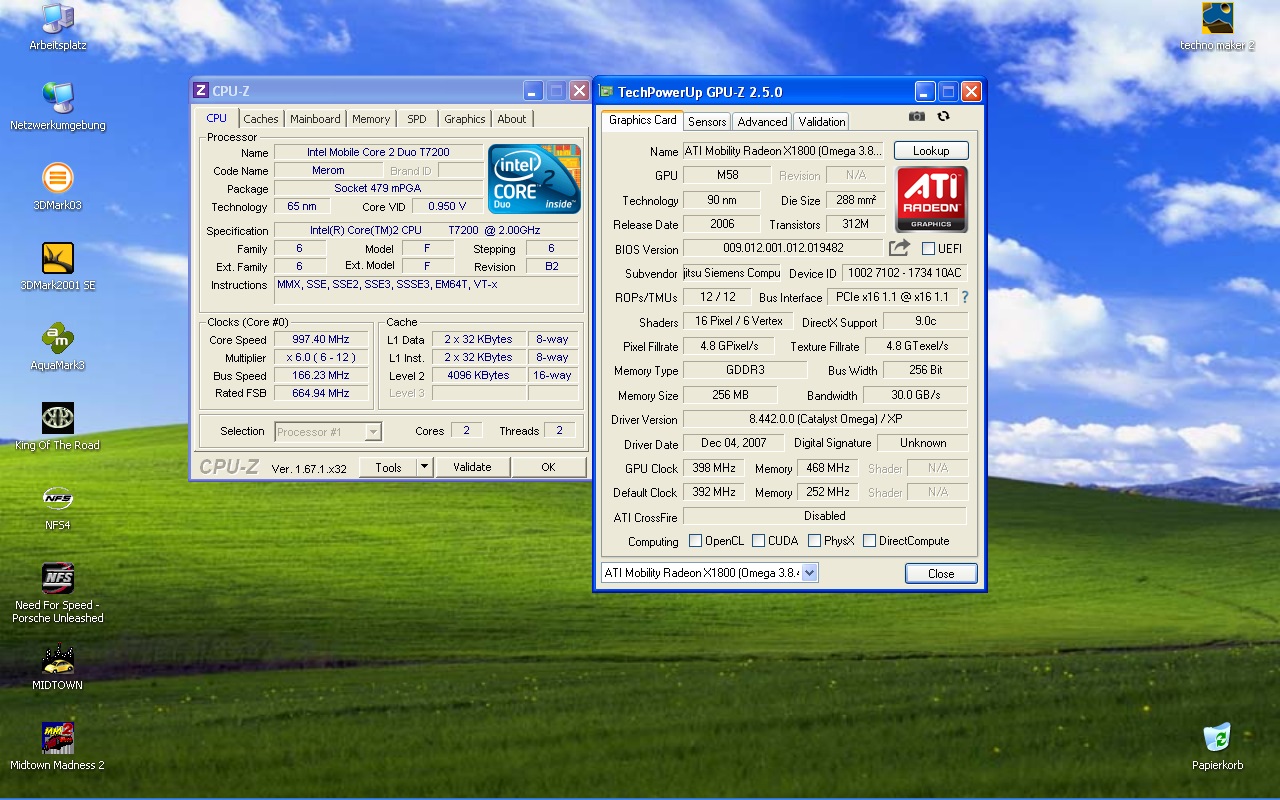Switch to the Validation tab in GPU-Z
Image resolution: width=1280 pixels, height=800 pixels.
(x=822, y=122)
